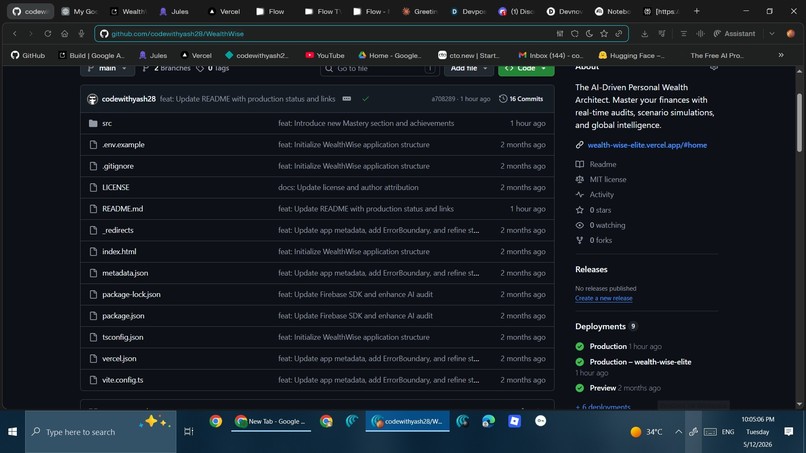Open the src folder
Image resolution: width=806 pixels, height=453 pixels.
107,123
